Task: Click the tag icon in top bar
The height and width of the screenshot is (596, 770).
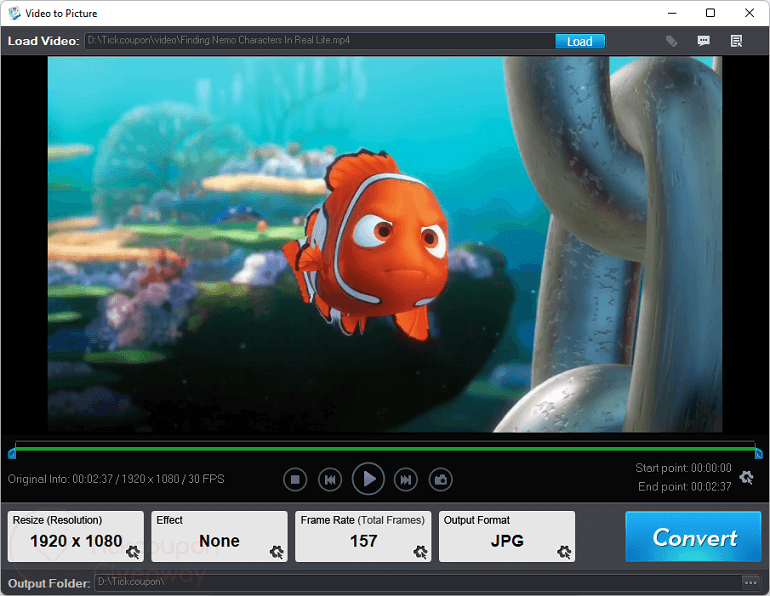Action: click(x=671, y=41)
